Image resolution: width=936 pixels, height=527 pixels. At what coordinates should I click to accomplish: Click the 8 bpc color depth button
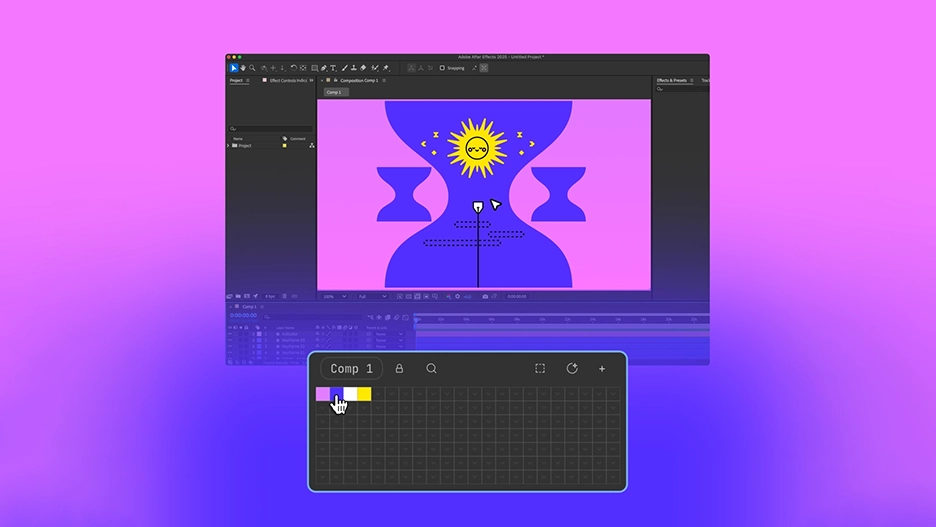coord(270,297)
